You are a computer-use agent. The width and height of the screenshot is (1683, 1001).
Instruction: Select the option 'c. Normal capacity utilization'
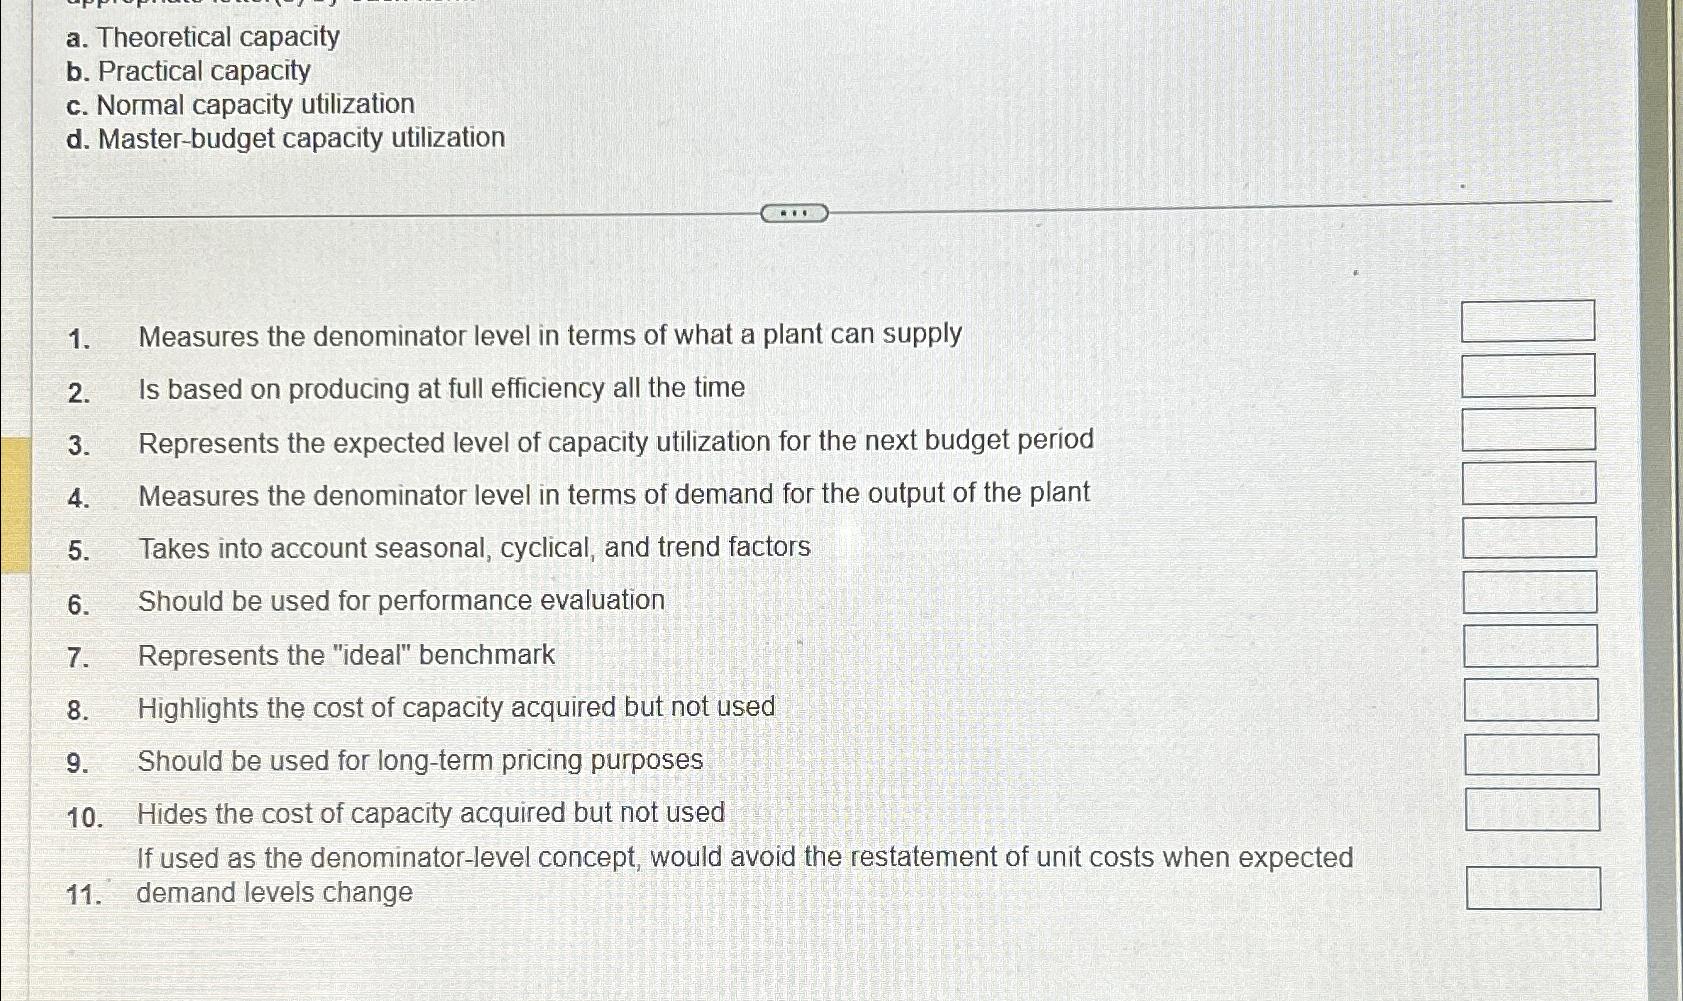tap(240, 104)
